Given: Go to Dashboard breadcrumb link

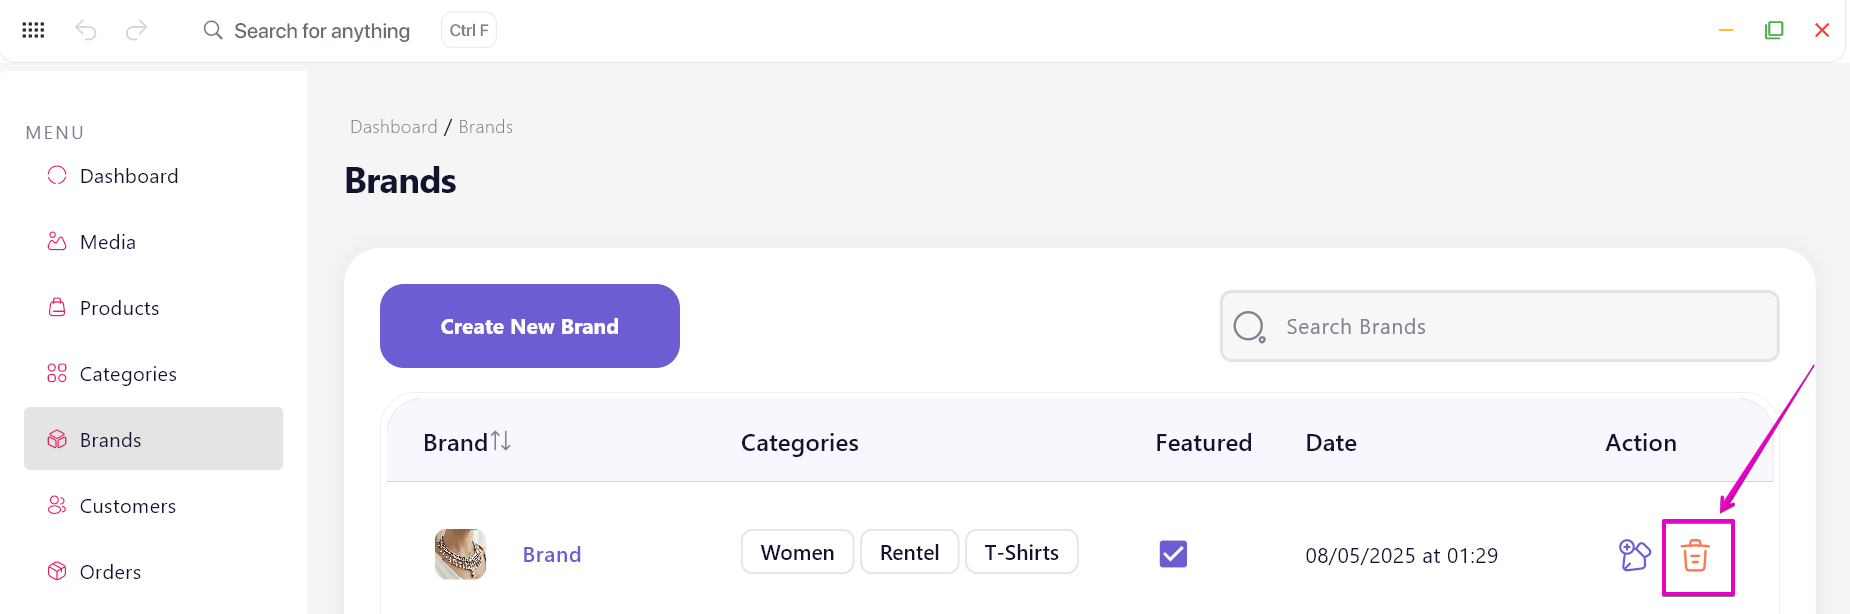Looking at the screenshot, I should pos(394,127).
